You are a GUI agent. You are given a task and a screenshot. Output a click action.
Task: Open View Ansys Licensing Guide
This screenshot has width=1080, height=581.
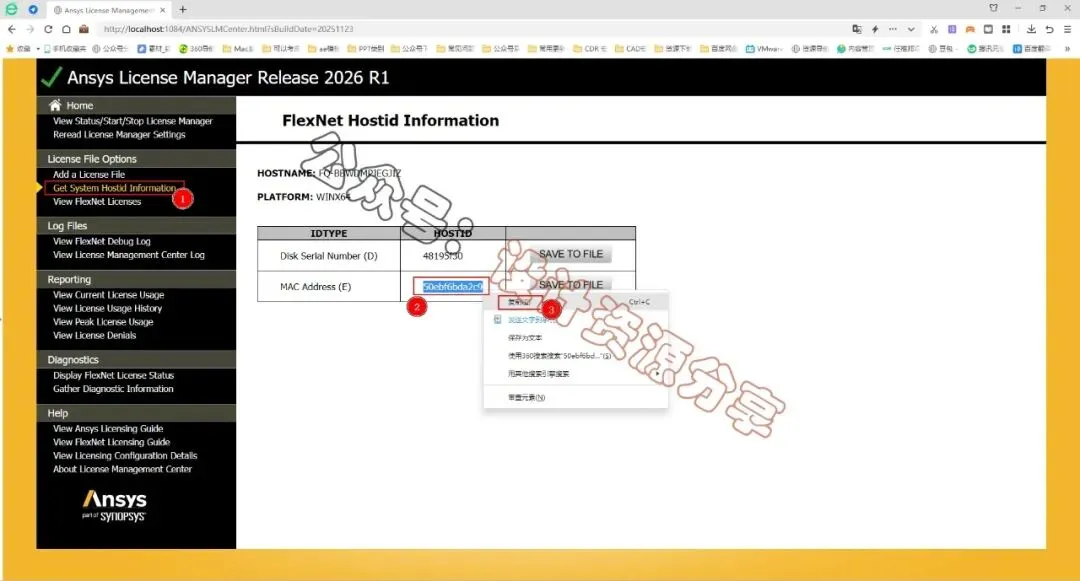[108, 429]
